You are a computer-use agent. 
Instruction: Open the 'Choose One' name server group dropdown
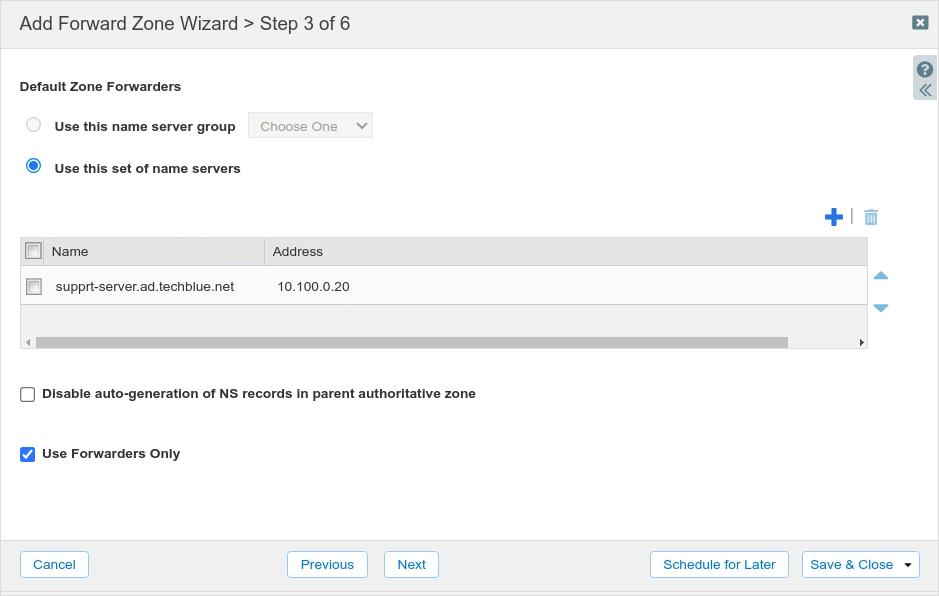coord(310,126)
